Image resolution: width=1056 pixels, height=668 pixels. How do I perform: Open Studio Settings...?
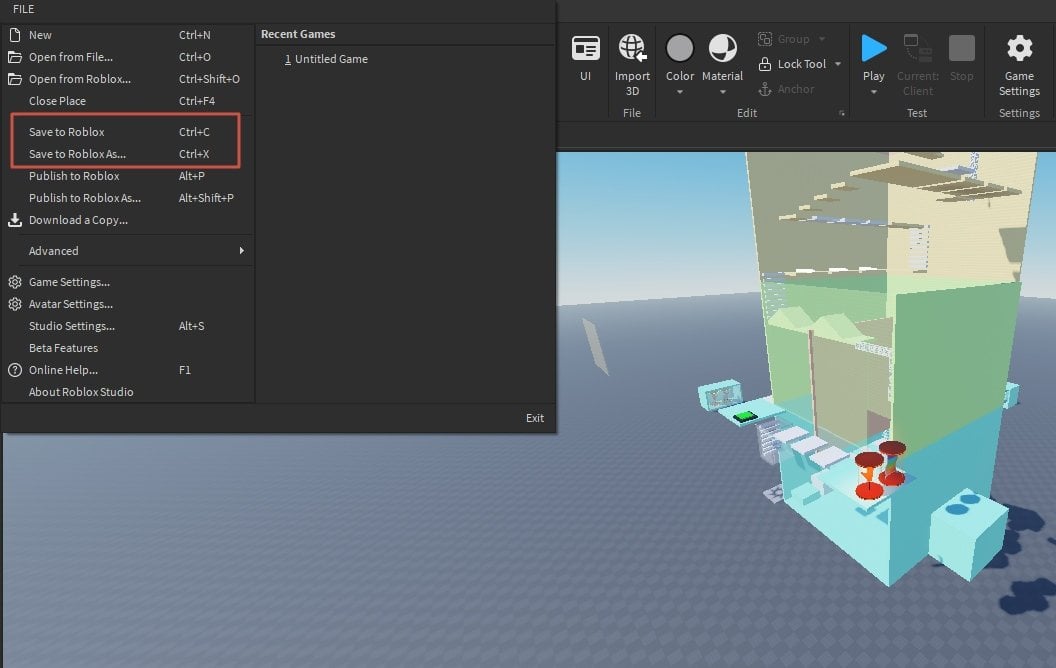(x=127, y=326)
